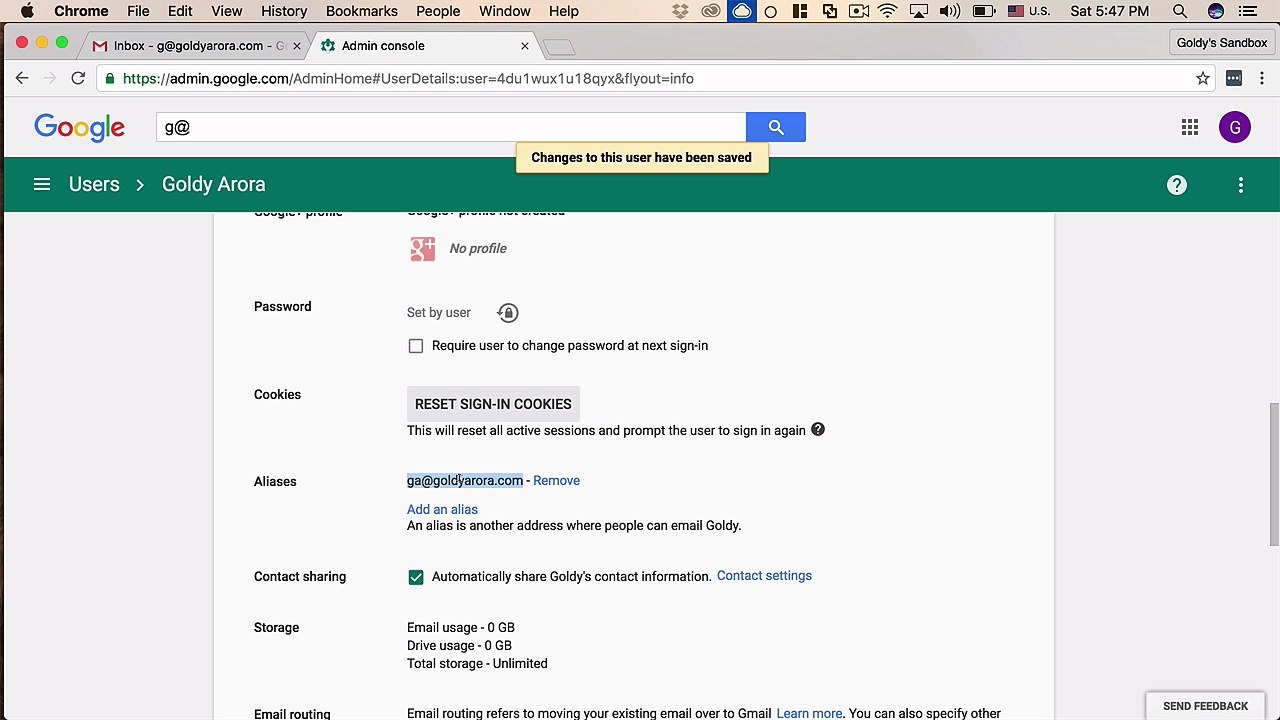Screen dimensions: 1280x720
Task: Click the Sat 5:47 PM clock
Action: pyautogui.click(x=1110, y=11)
